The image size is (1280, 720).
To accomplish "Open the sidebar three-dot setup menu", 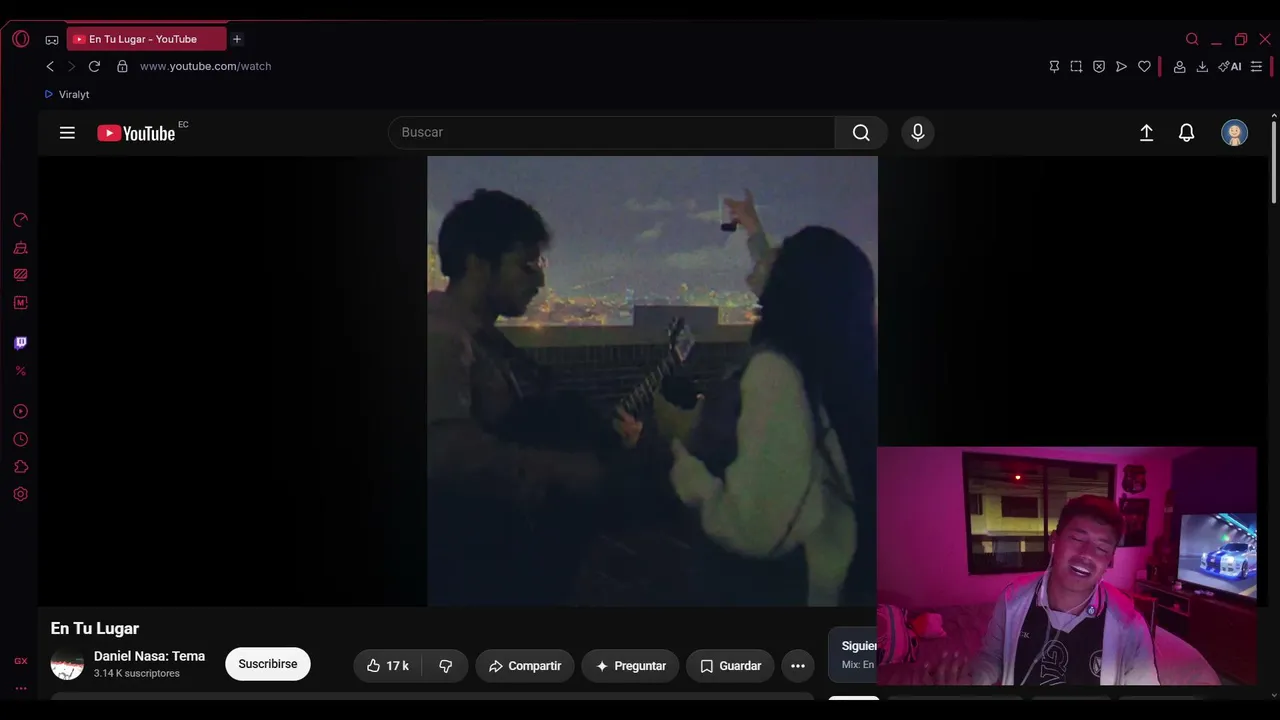I will (x=20, y=688).
